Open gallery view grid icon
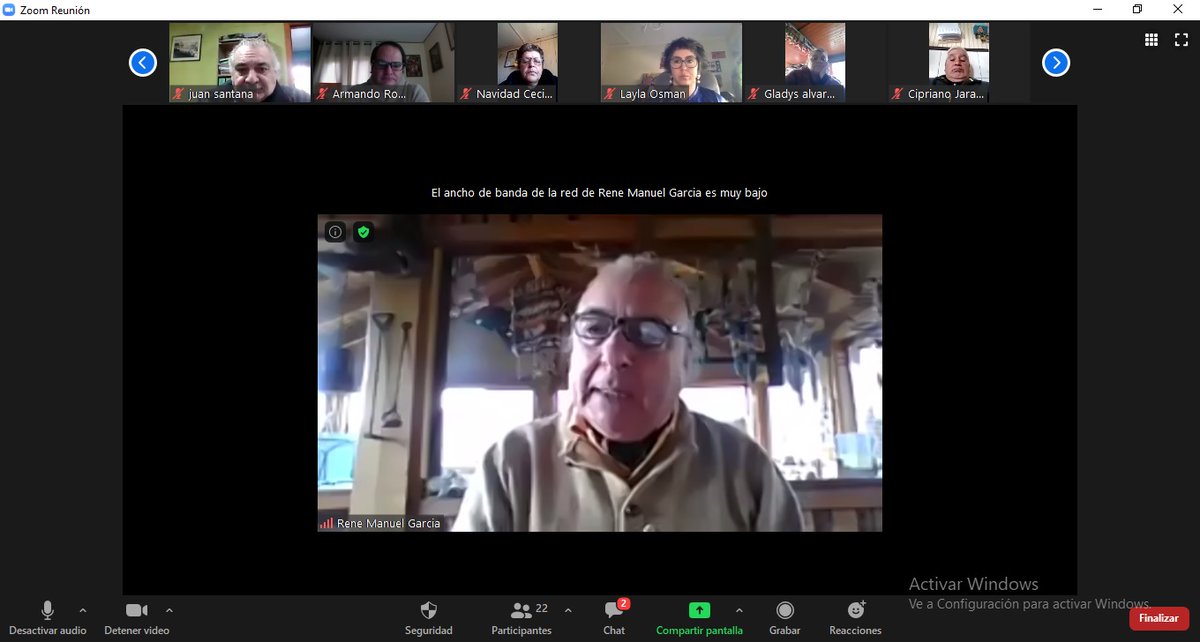This screenshot has width=1200, height=642. click(1152, 40)
